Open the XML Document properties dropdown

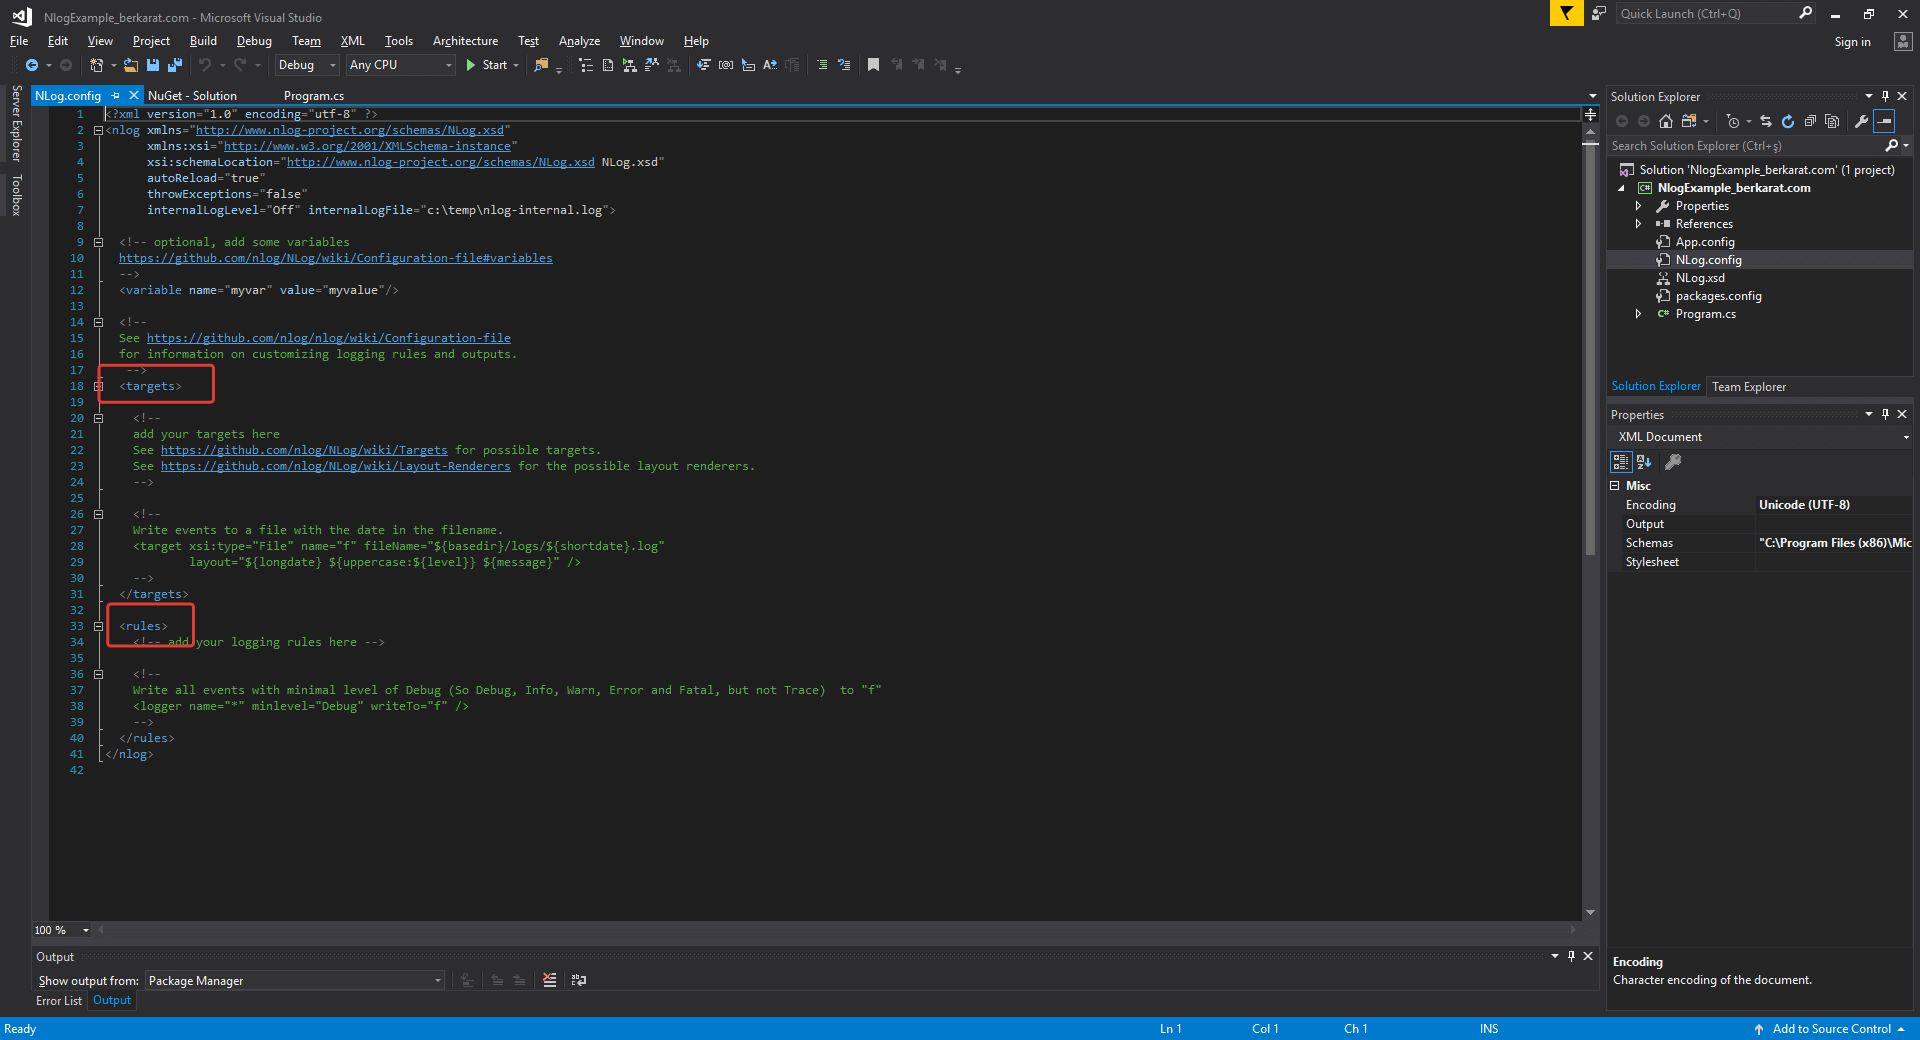pos(1761,437)
